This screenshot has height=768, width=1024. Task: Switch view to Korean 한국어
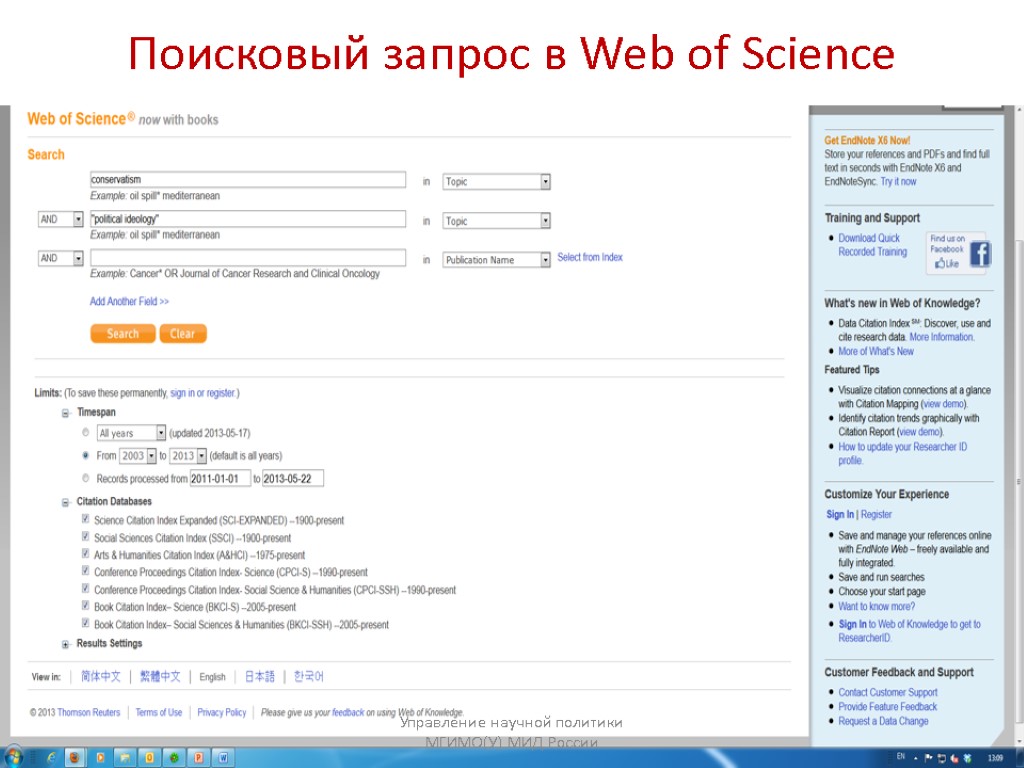click(308, 677)
